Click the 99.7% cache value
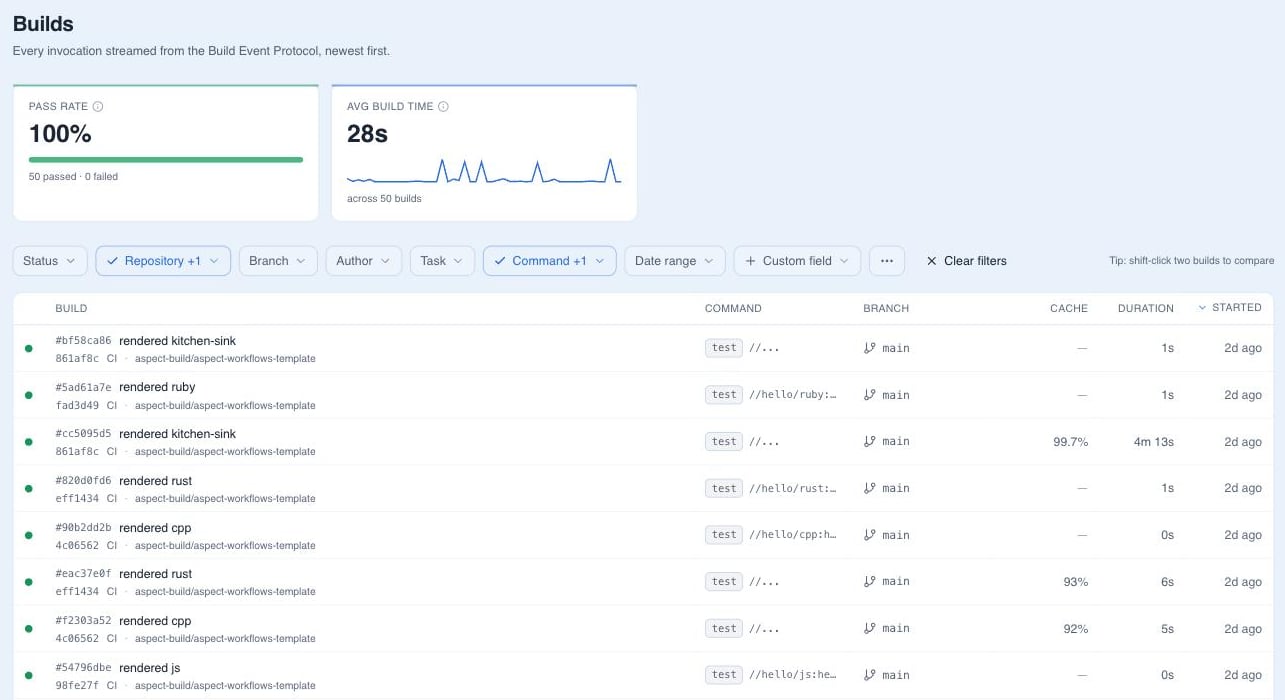The width and height of the screenshot is (1285, 700). pyautogui.click(x=1070, y=442)
